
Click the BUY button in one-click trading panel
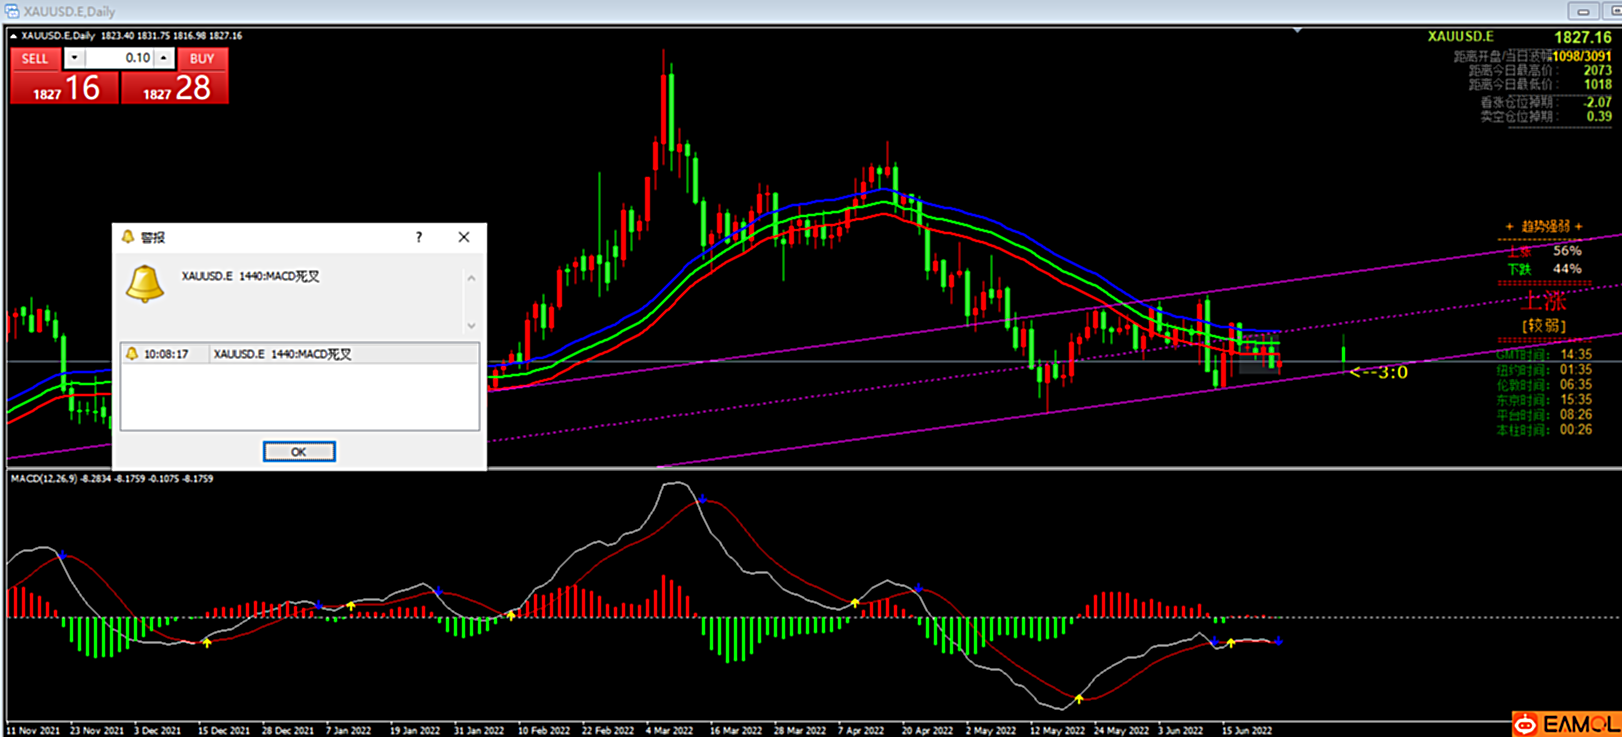coord(202,59)
